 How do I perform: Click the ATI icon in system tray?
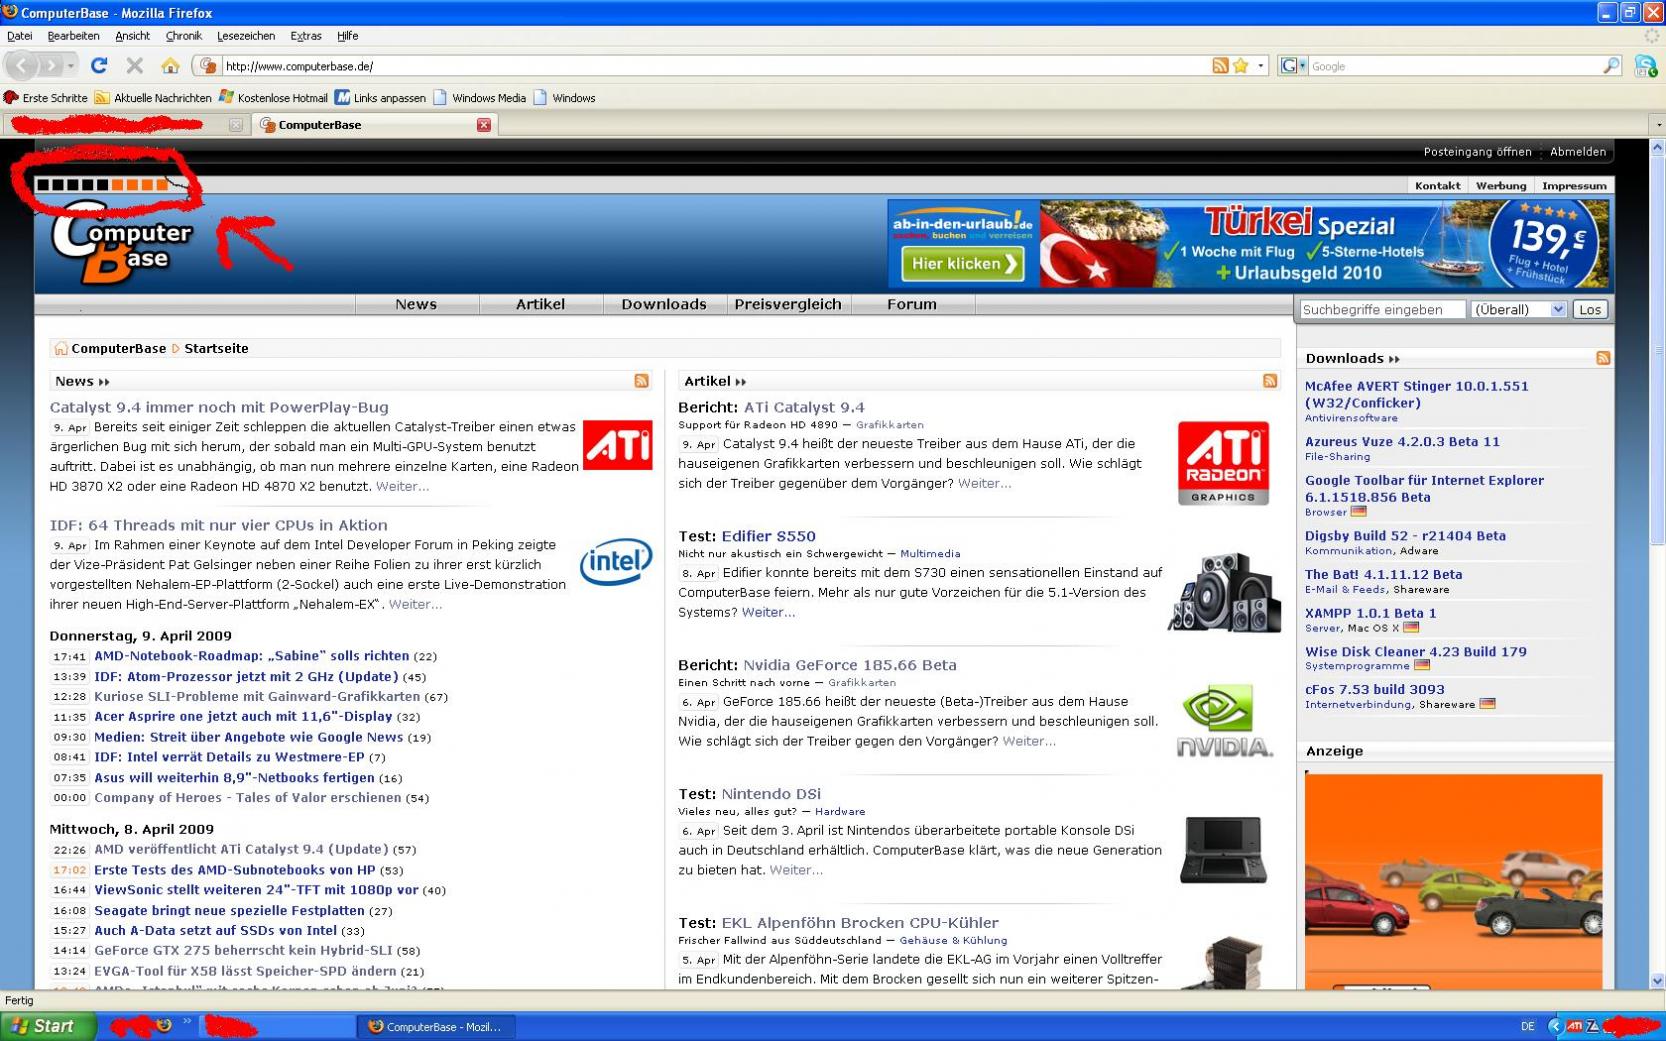(x=1574, y=1026)
